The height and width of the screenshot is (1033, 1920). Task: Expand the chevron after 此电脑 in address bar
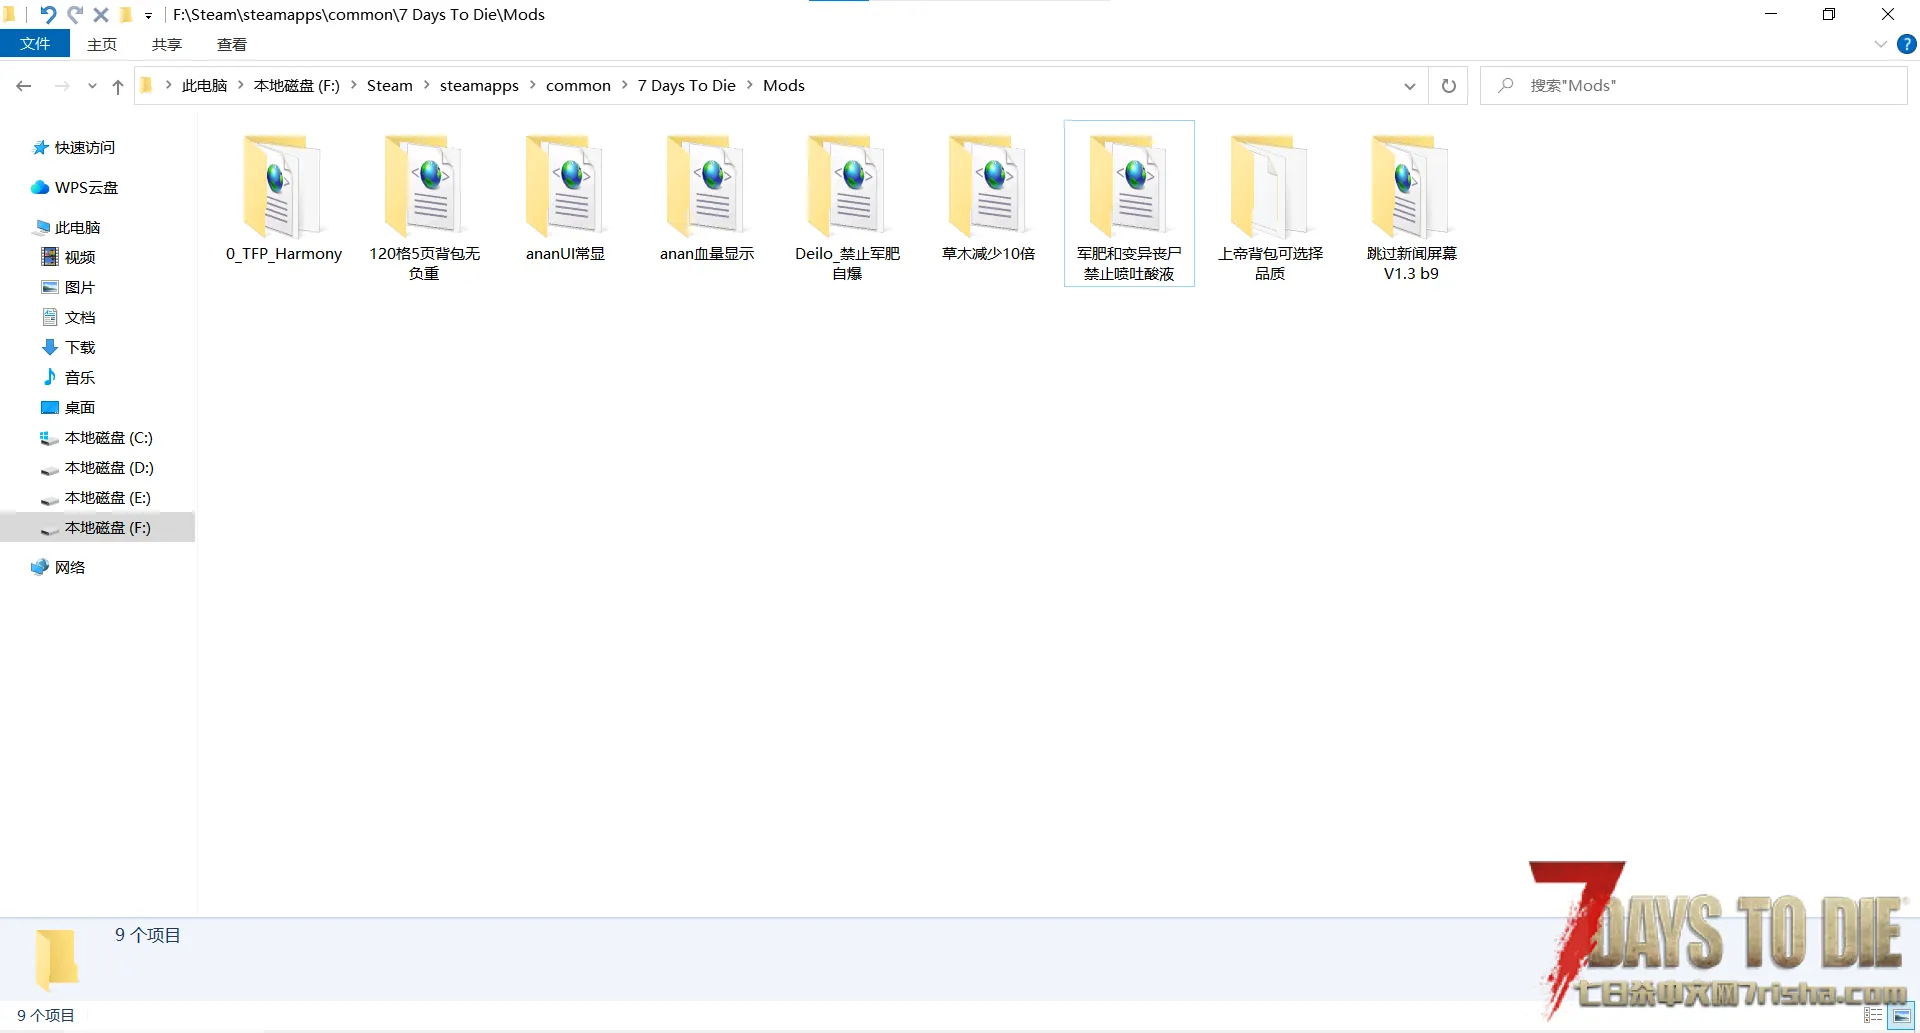[241, 85]
